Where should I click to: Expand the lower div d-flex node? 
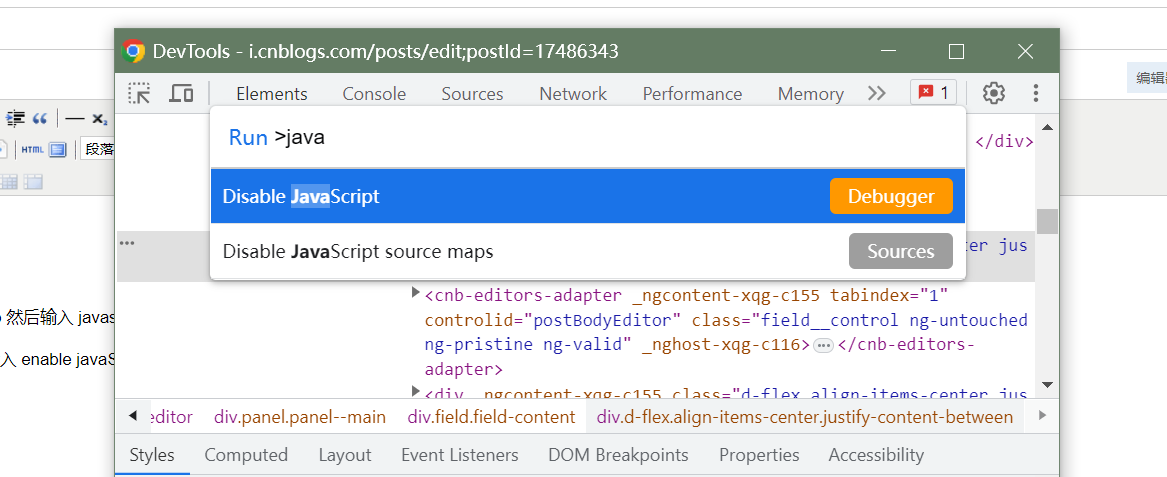(x=416, y=390)
